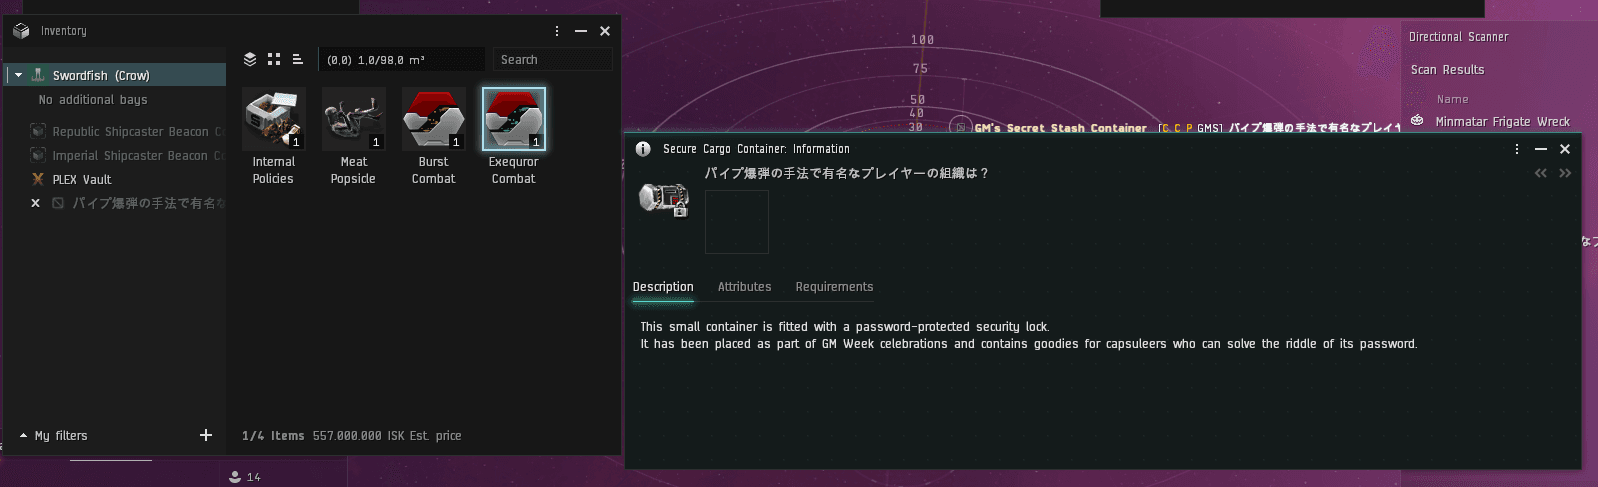Click GM's Secret Stash Container in space
The image size is (1598, 487).
(x=1060, y=128)
